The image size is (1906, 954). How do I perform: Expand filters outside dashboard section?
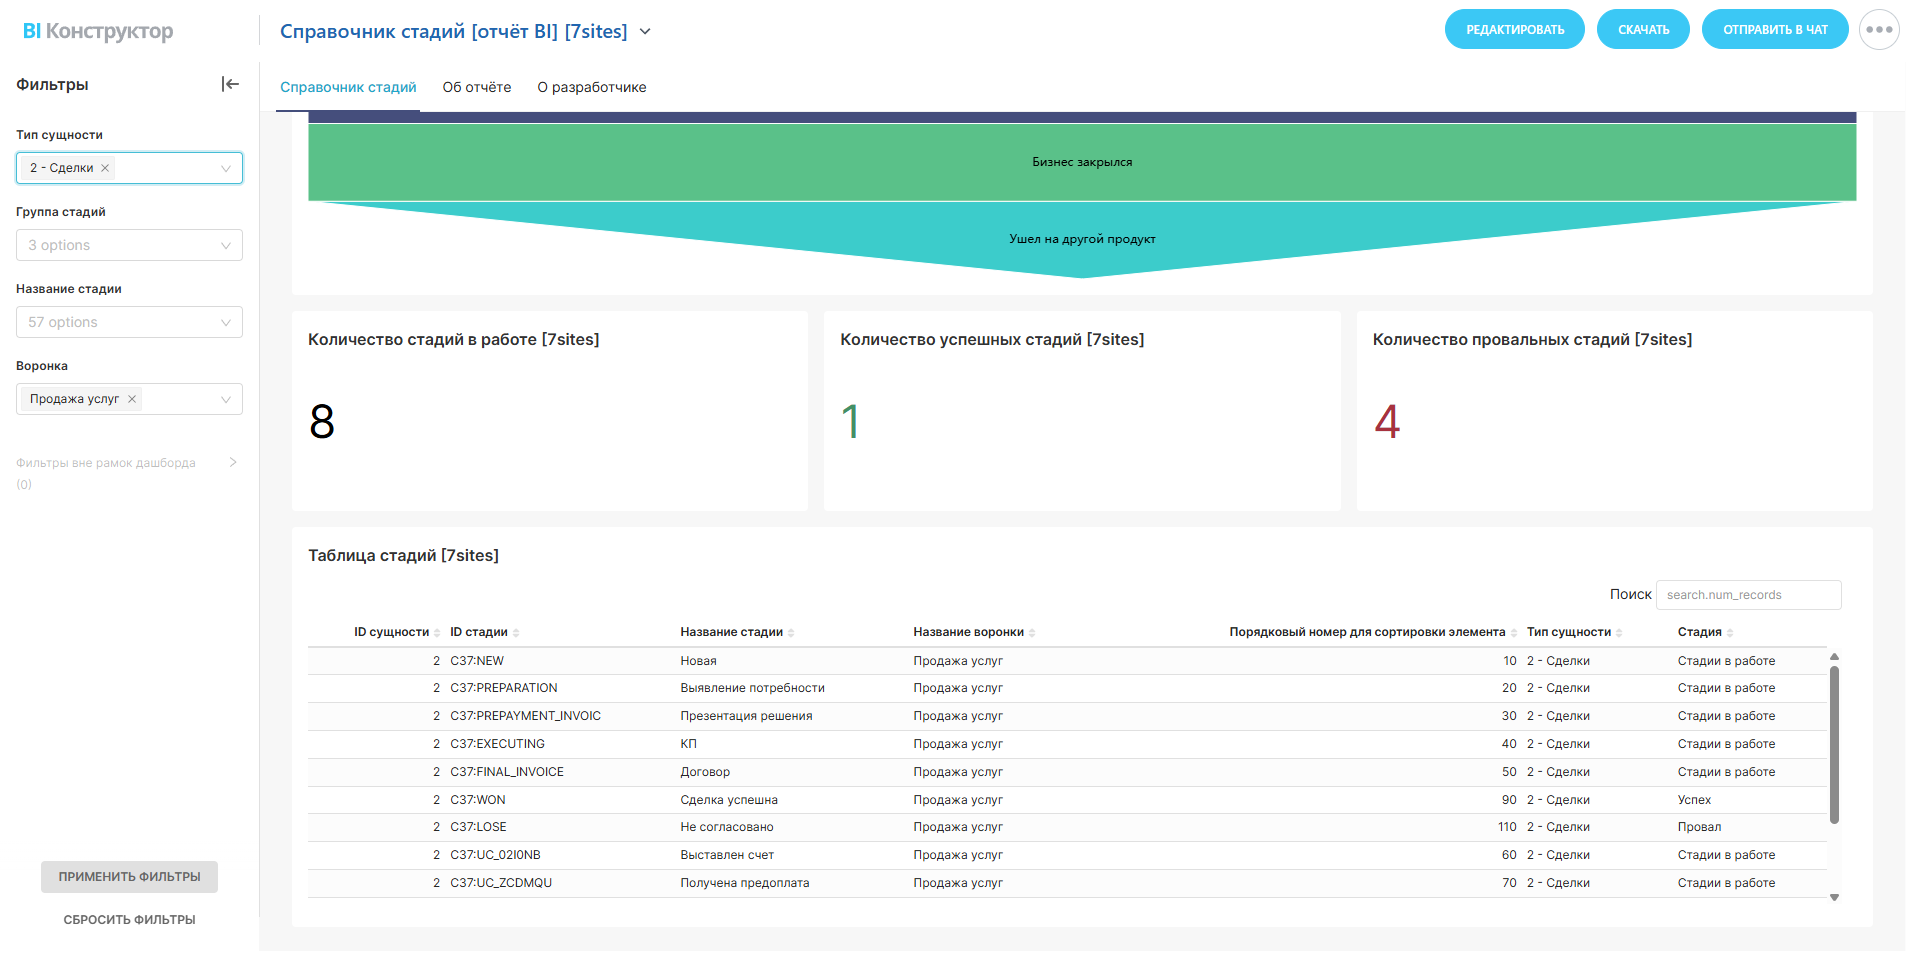233,462
